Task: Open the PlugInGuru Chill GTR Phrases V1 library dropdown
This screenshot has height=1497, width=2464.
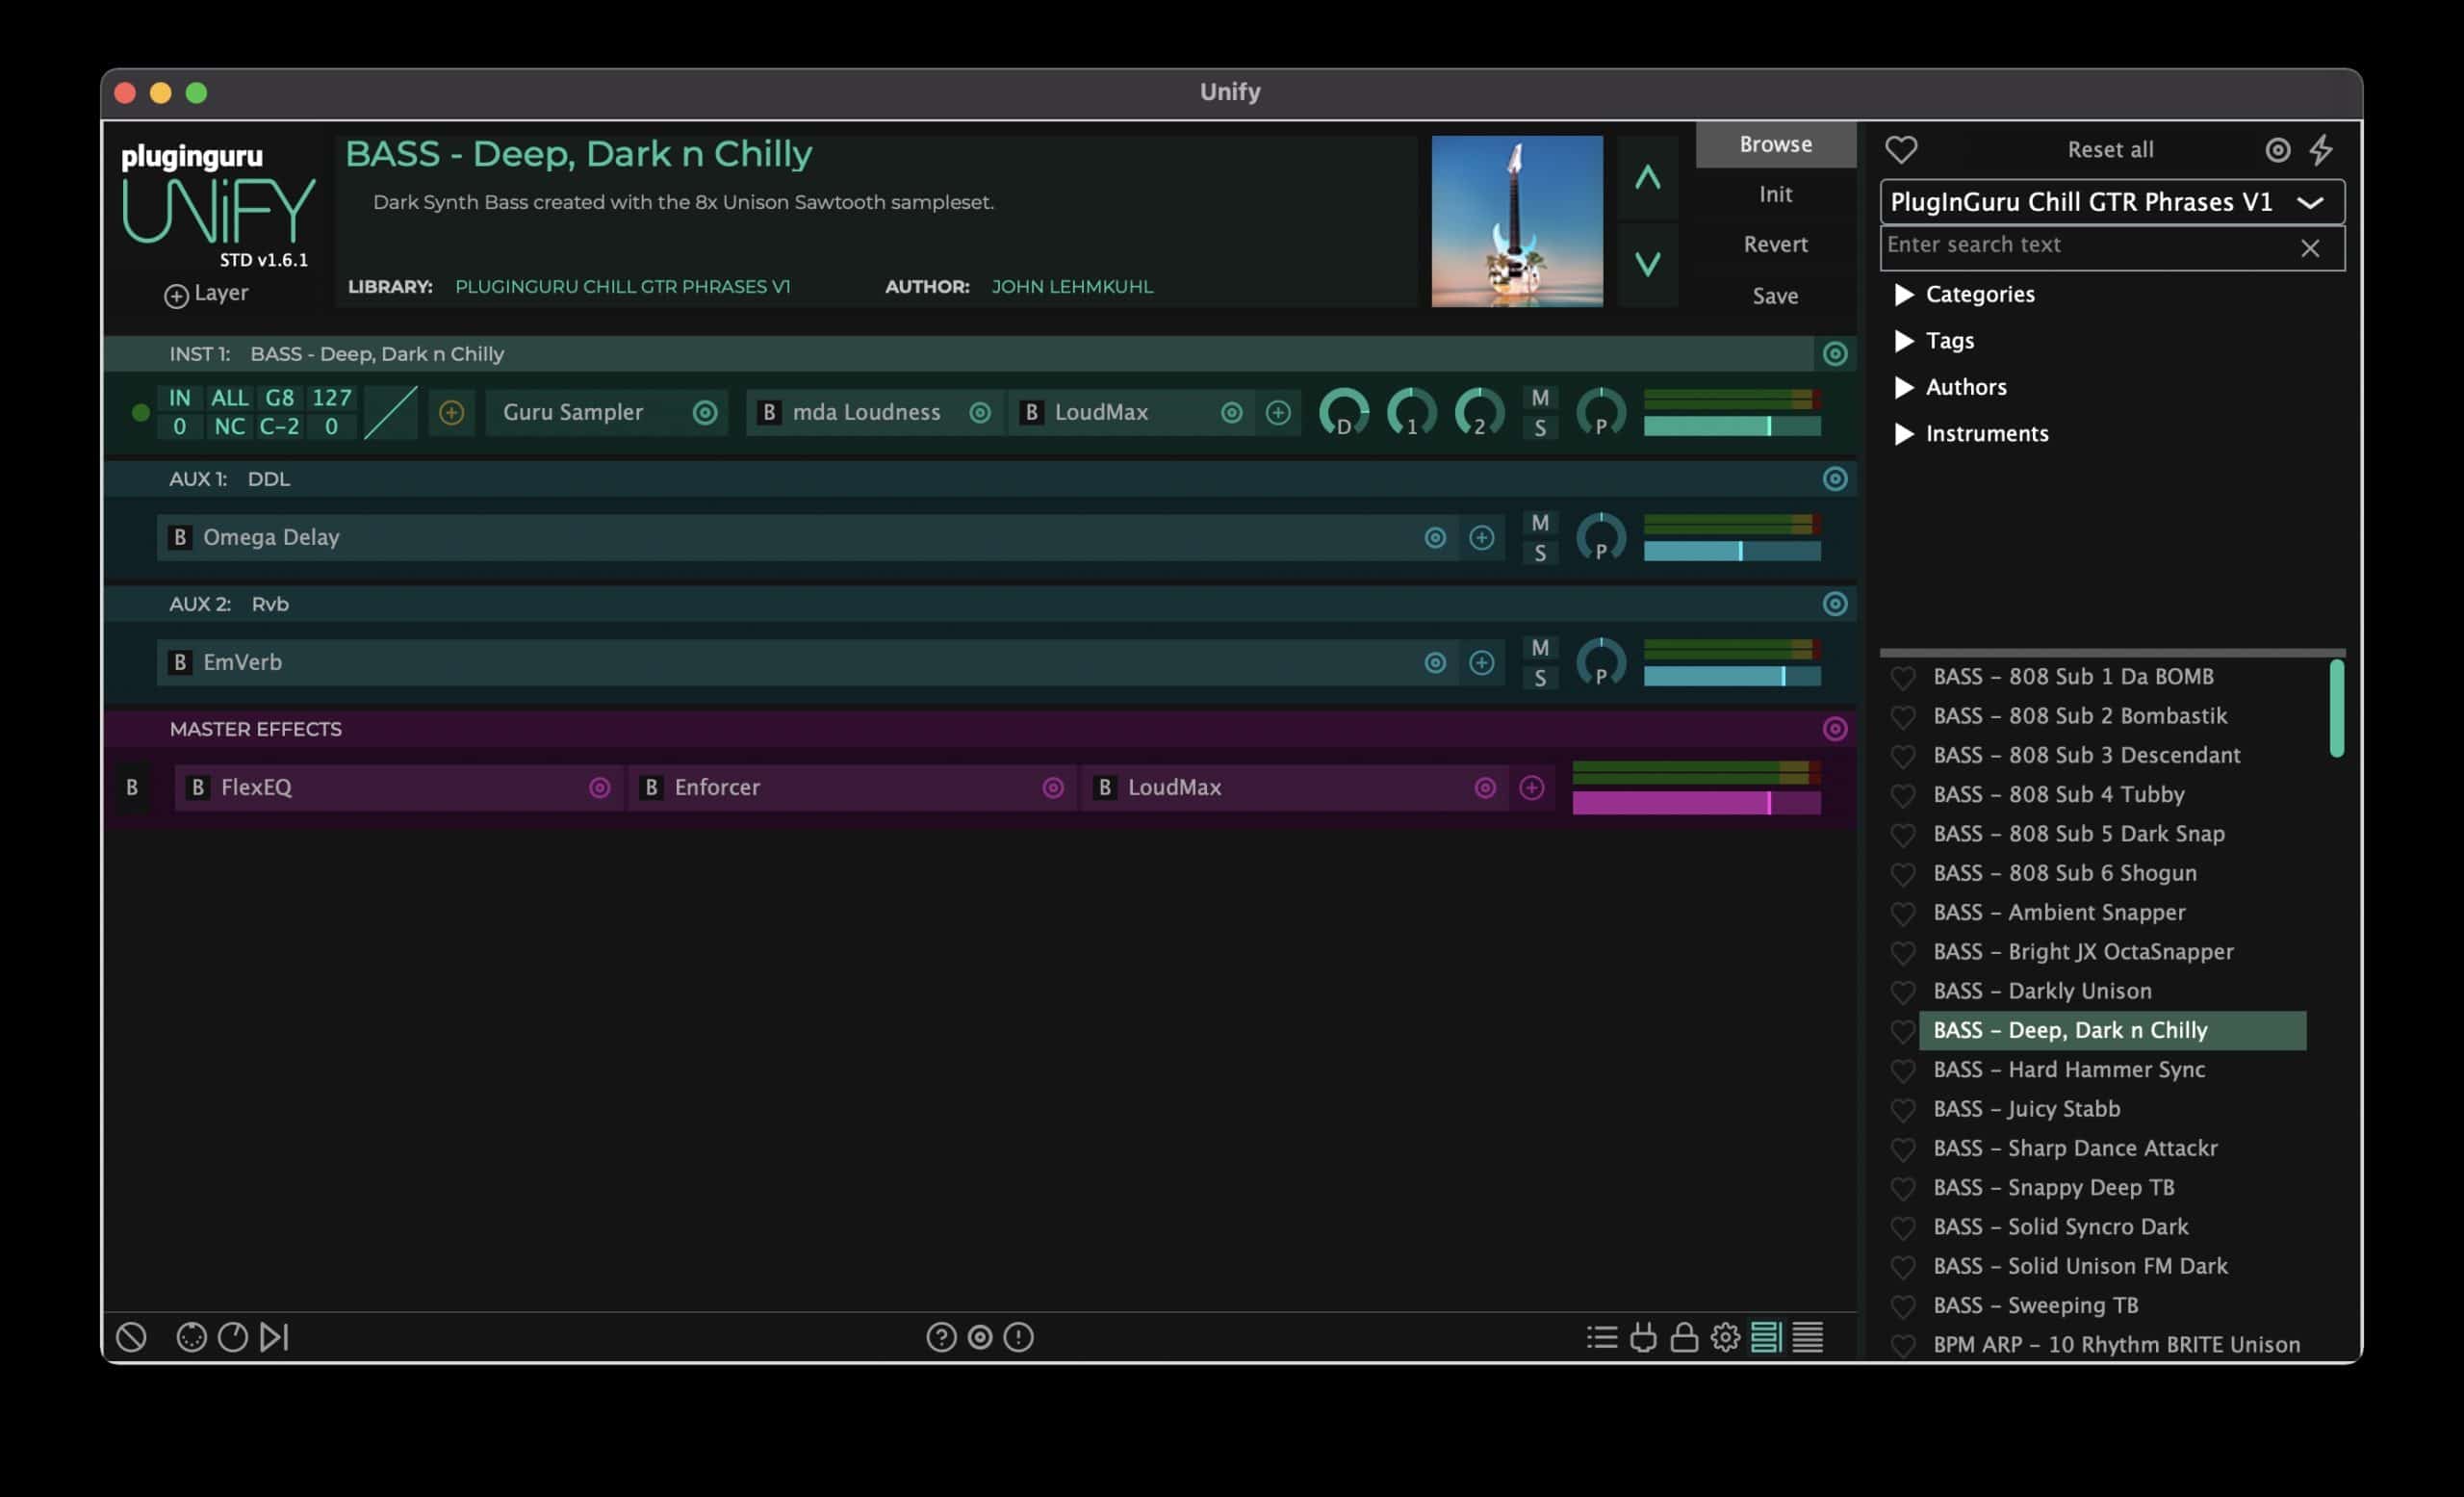Action: click(x=2112, y=202)
